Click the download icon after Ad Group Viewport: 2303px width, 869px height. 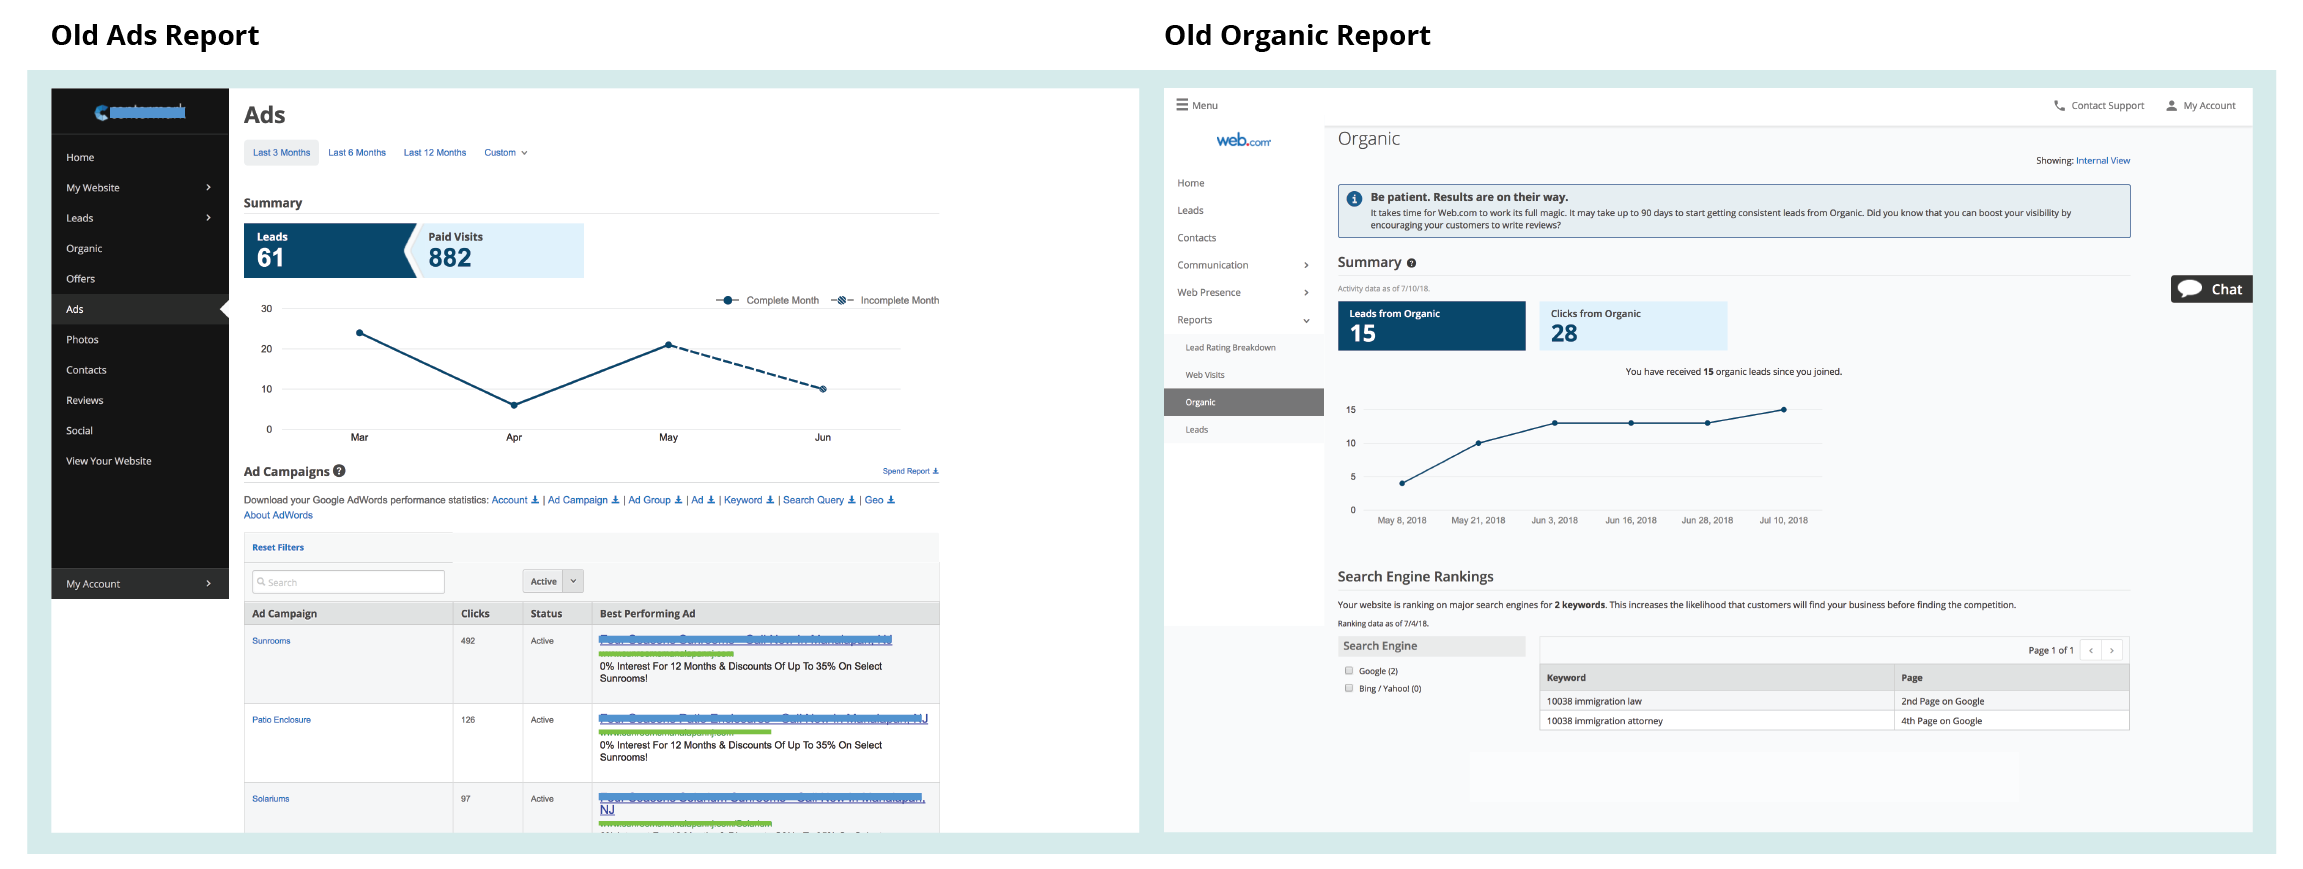point(678,500)
